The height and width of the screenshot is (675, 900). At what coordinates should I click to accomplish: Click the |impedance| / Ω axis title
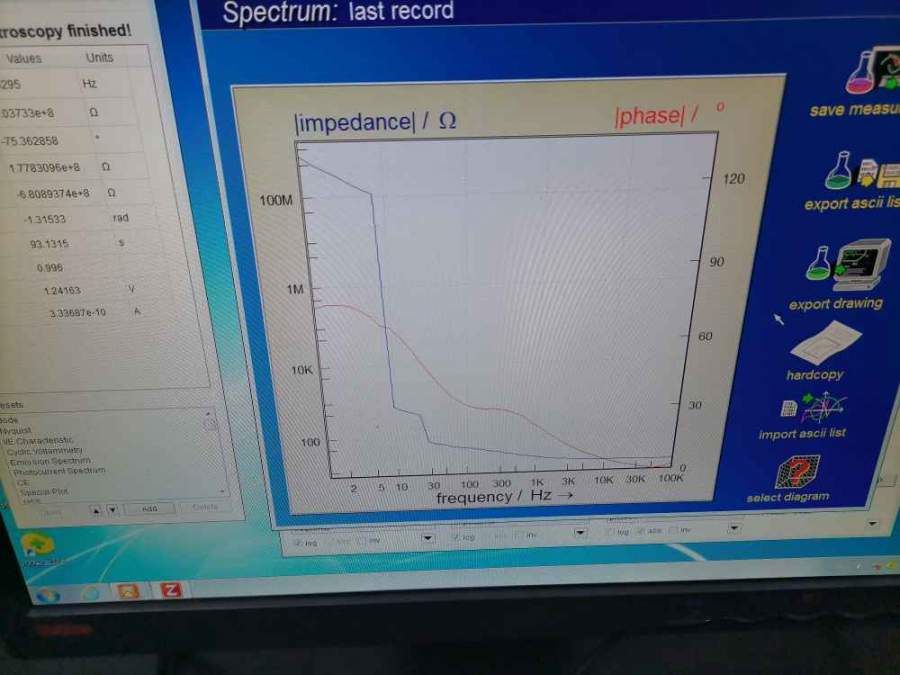click(x=375, y=122)
